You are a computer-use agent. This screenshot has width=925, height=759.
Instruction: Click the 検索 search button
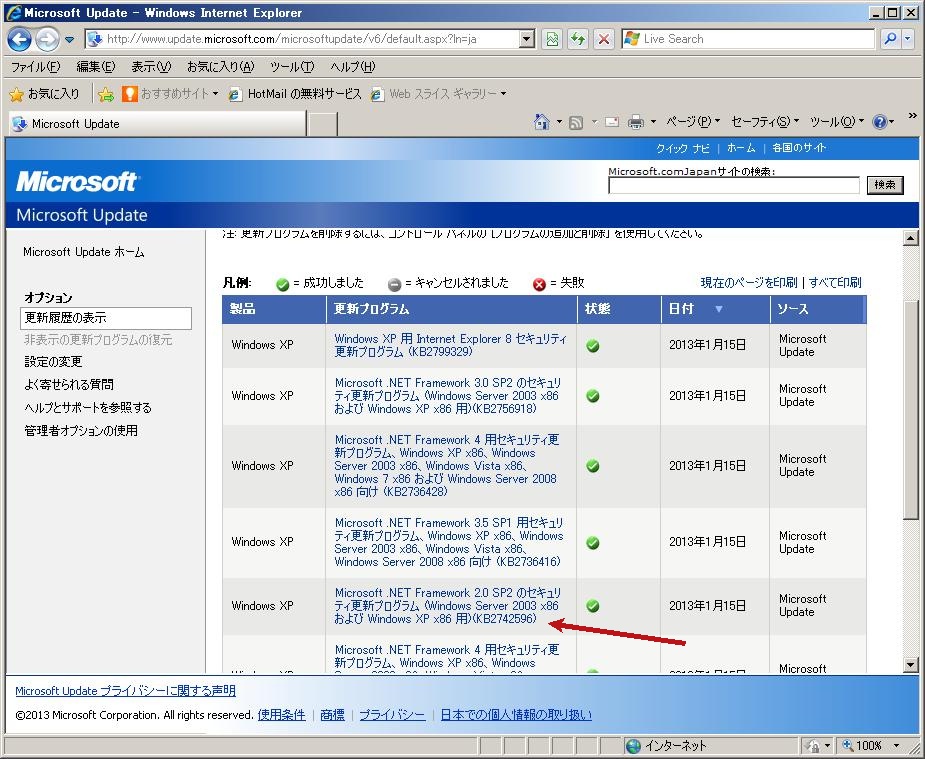[x=885, y=185]
